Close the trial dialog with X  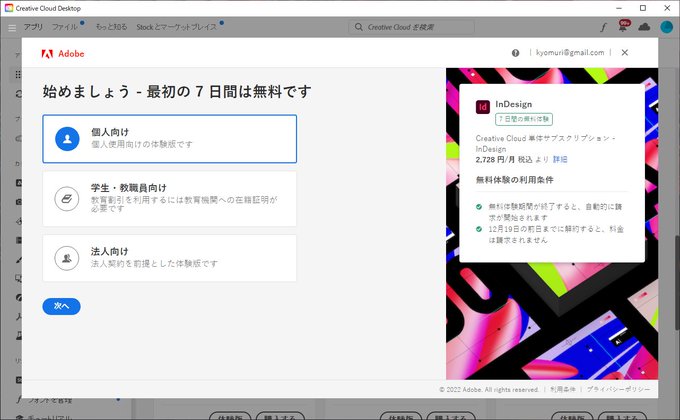tap(624, 52)
